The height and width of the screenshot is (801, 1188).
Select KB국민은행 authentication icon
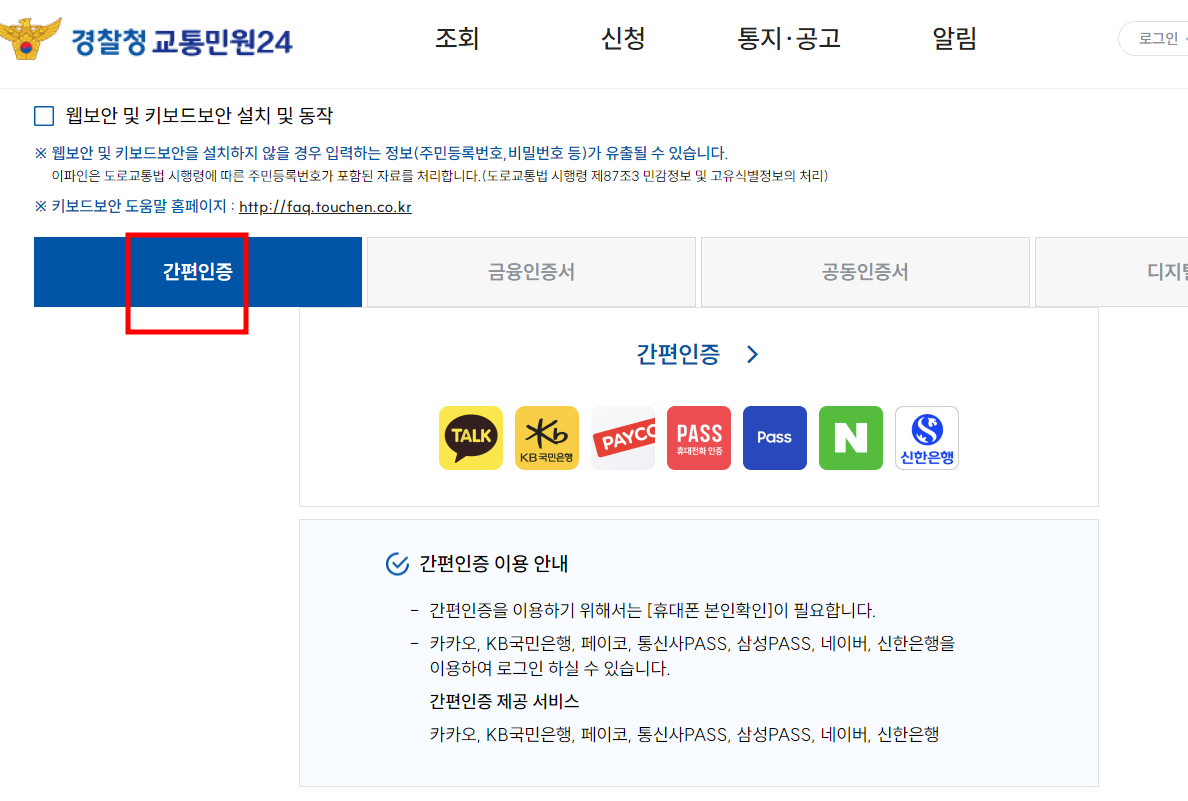(x=547, y=437)
